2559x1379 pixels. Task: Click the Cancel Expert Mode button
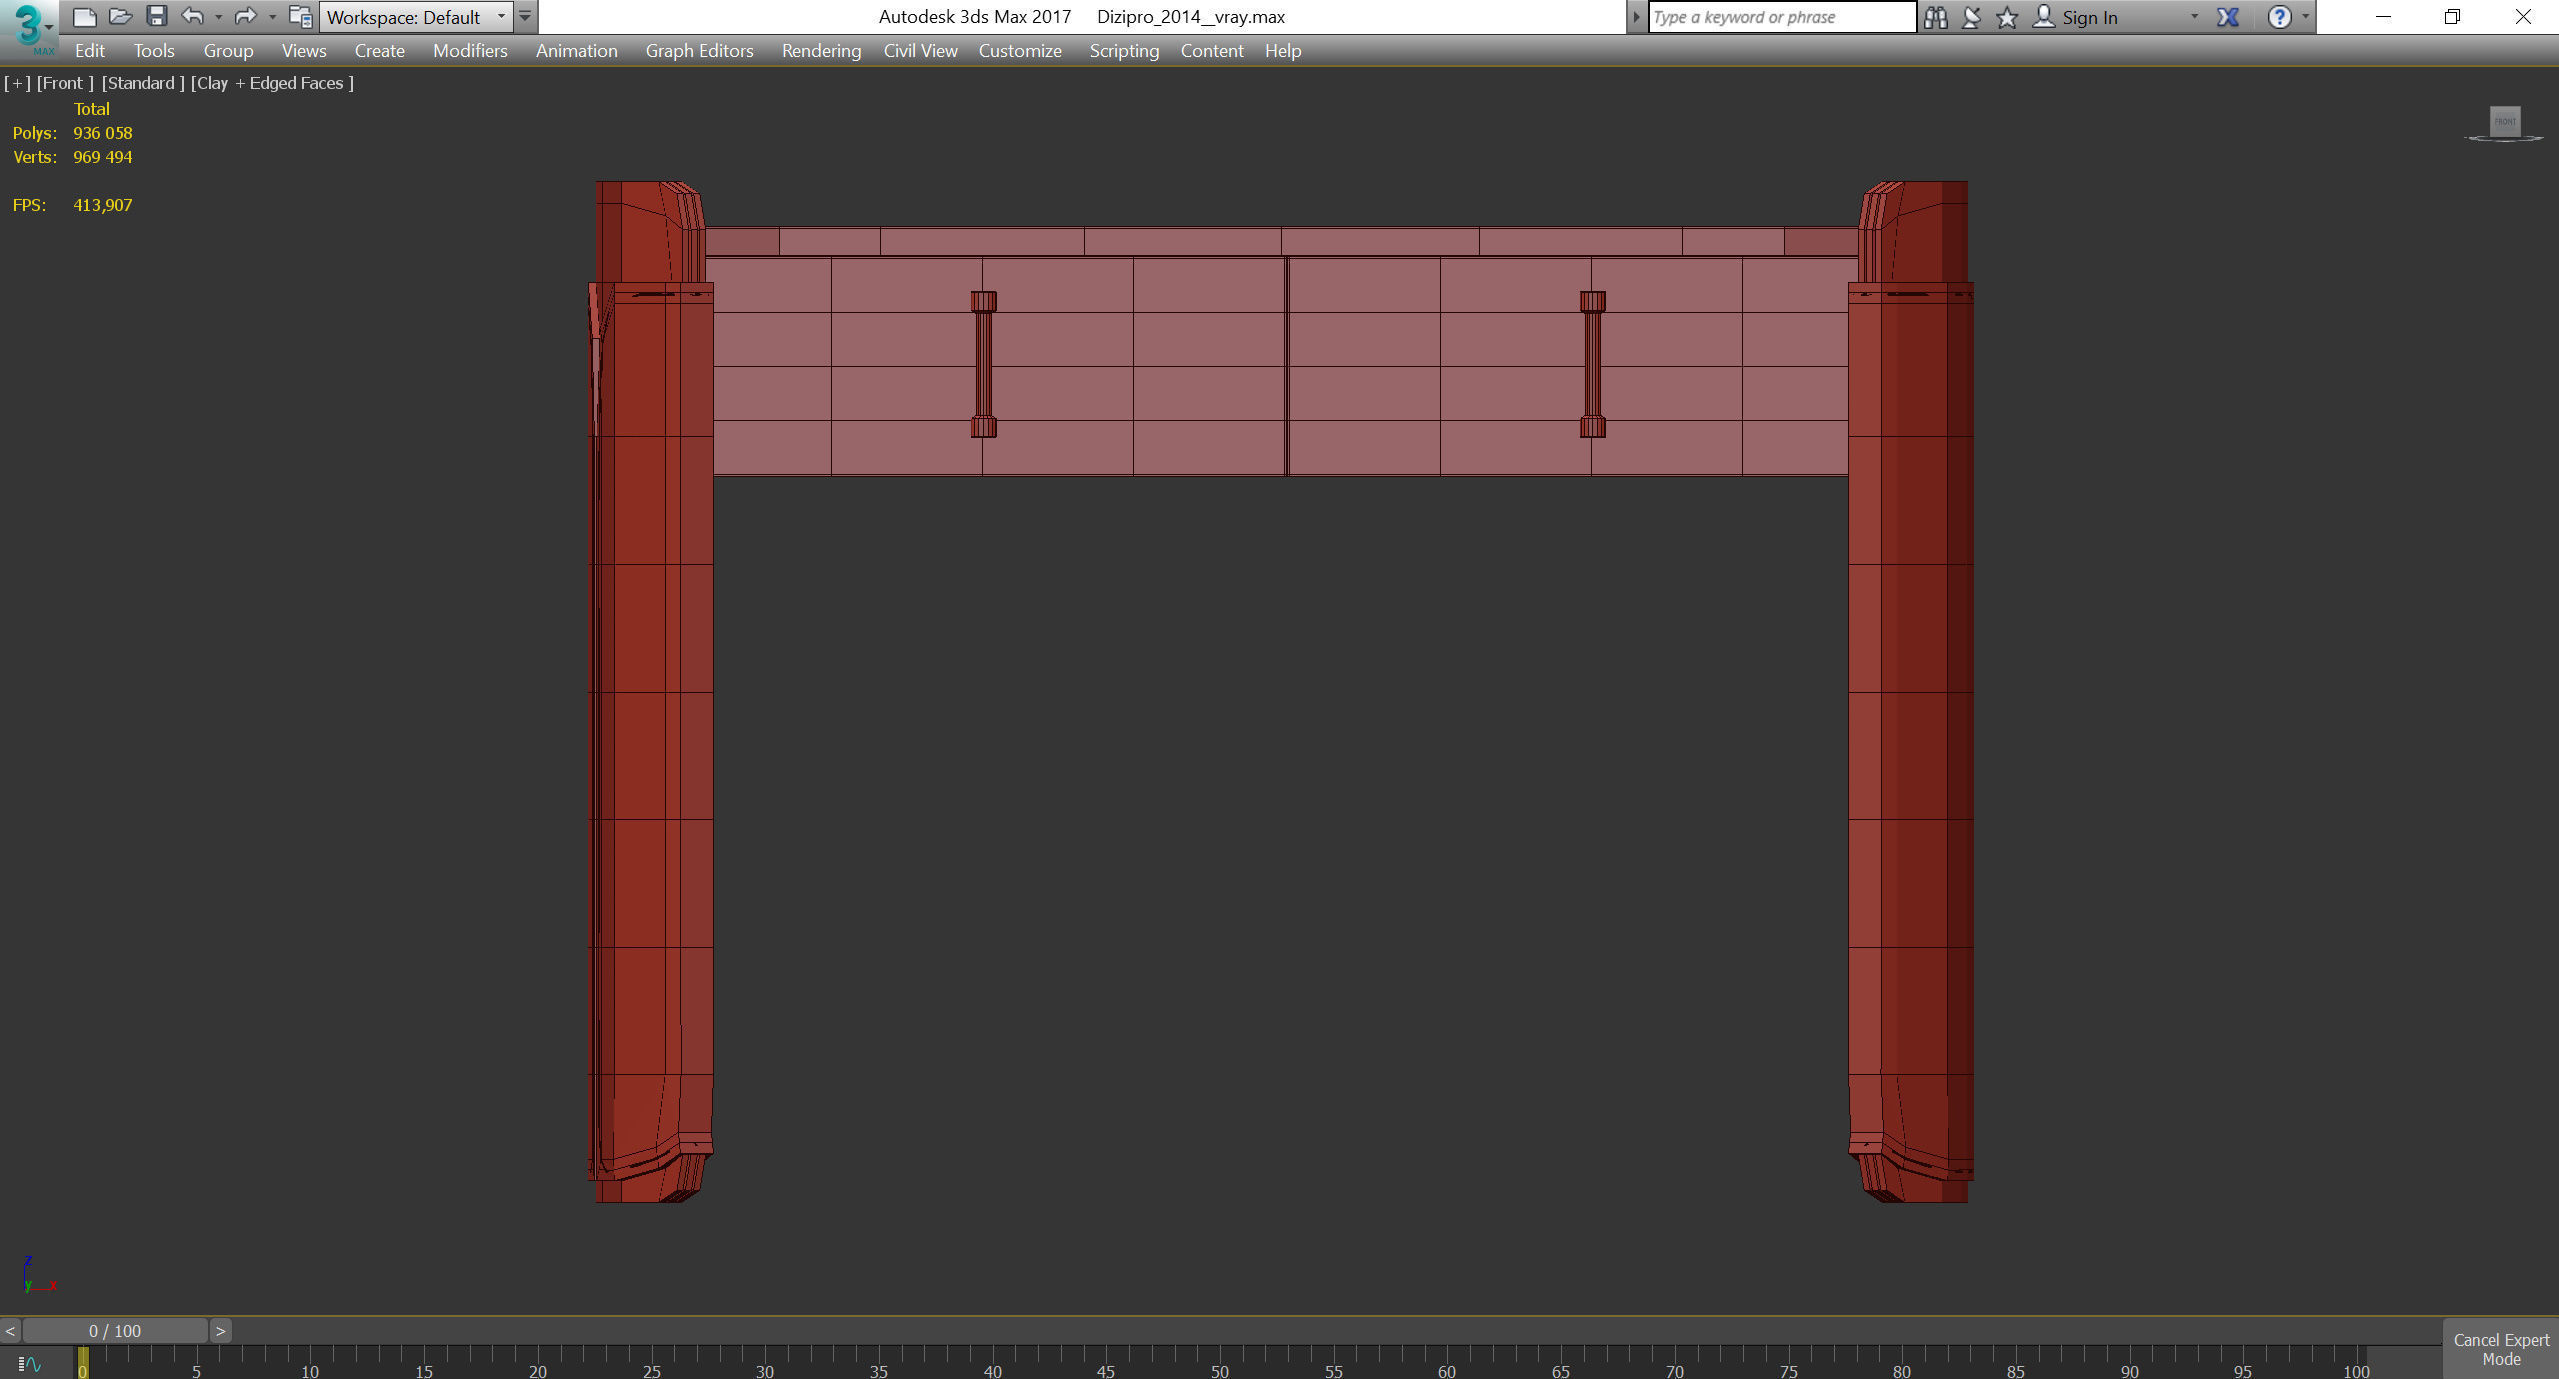[2500, 1349]
